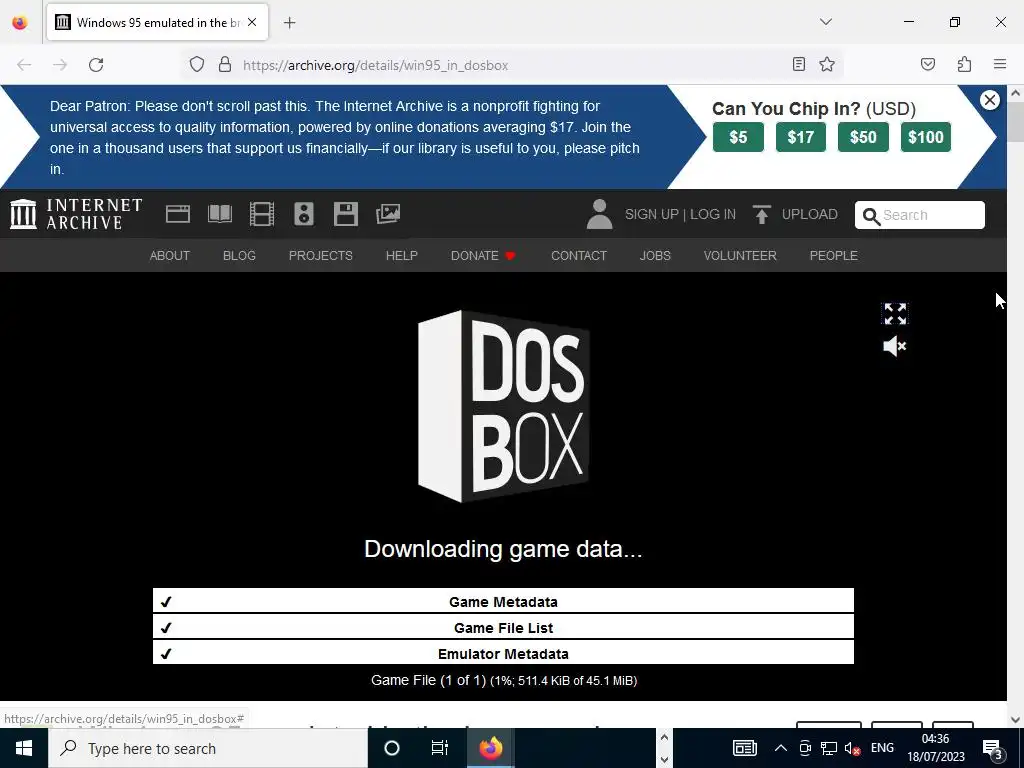Viewport: 1024px width, 768px height.
Task: Bookmark this page with the star
Action: click(827, 64)
